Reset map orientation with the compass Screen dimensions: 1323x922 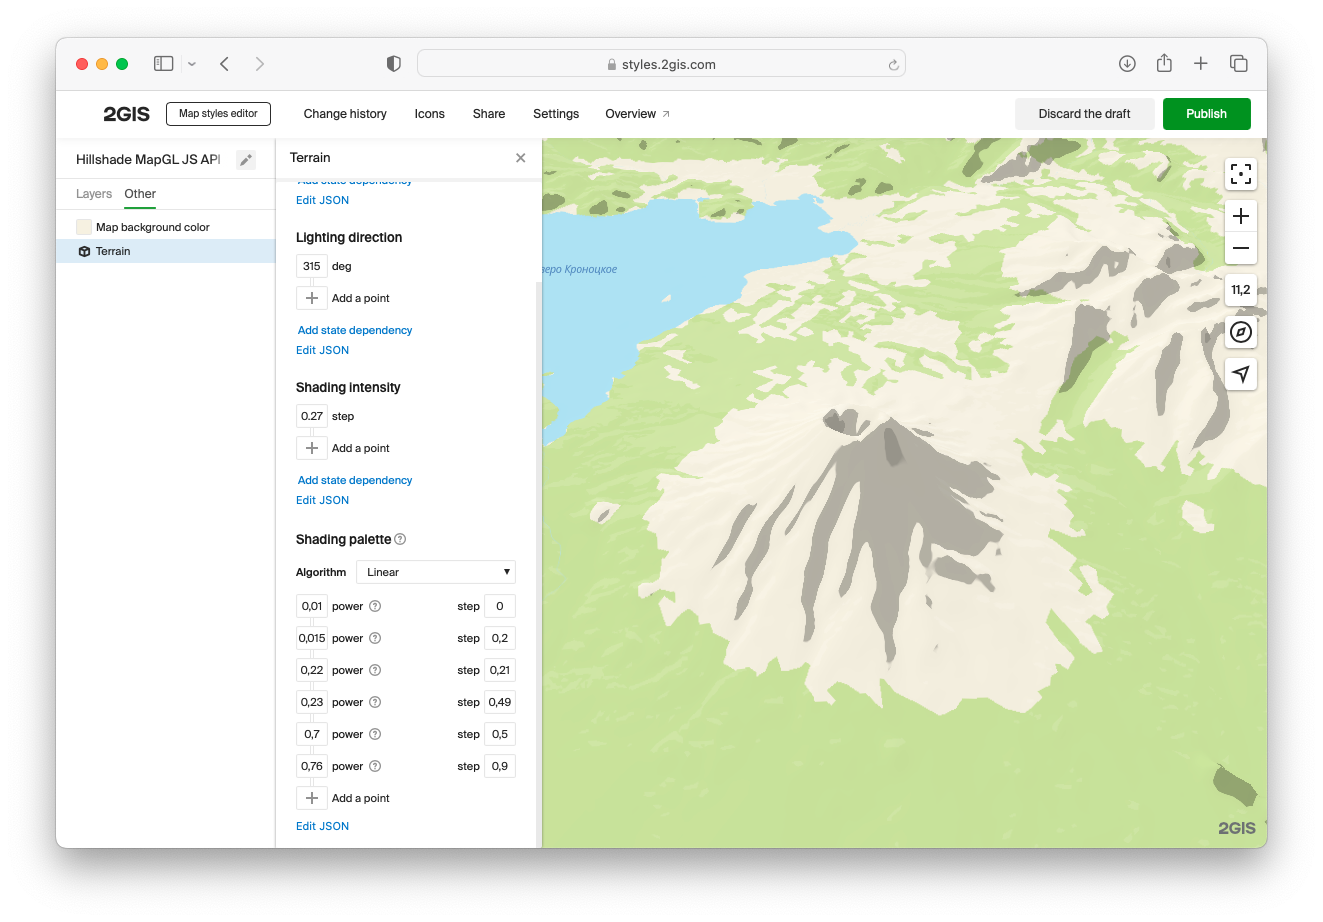pyautogui.click(x=1240, y=332)
